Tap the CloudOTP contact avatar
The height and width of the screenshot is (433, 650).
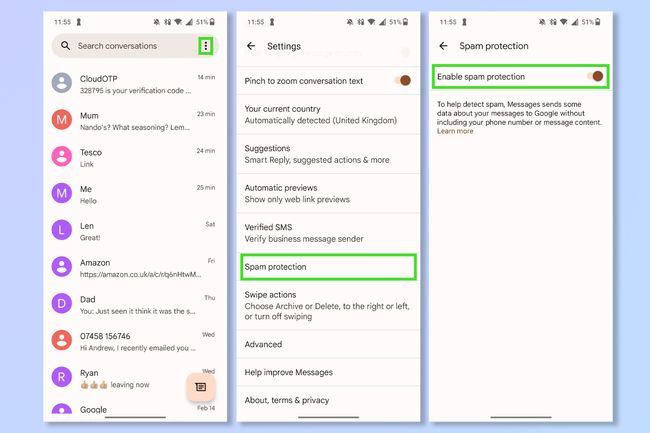[62, 83]
